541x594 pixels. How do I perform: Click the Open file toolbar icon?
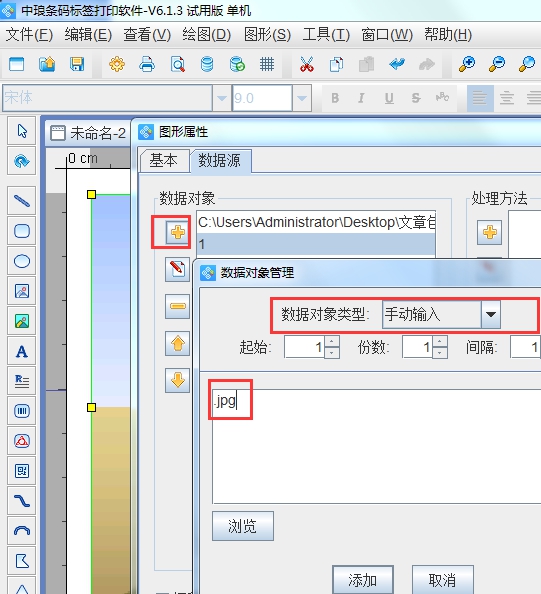47,64
